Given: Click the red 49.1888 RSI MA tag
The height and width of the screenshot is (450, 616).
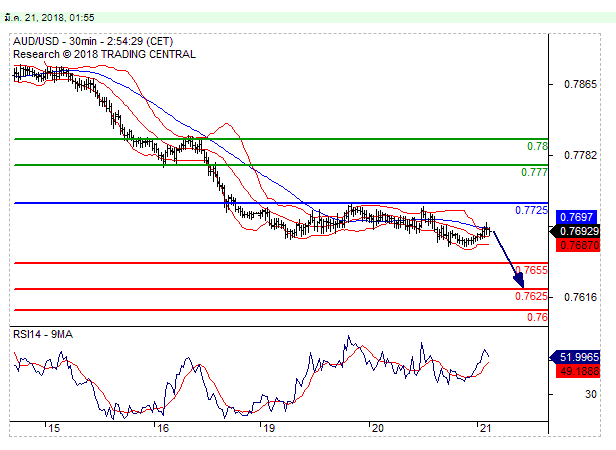Looking at the screenshot, I should (x=578, y=371).
